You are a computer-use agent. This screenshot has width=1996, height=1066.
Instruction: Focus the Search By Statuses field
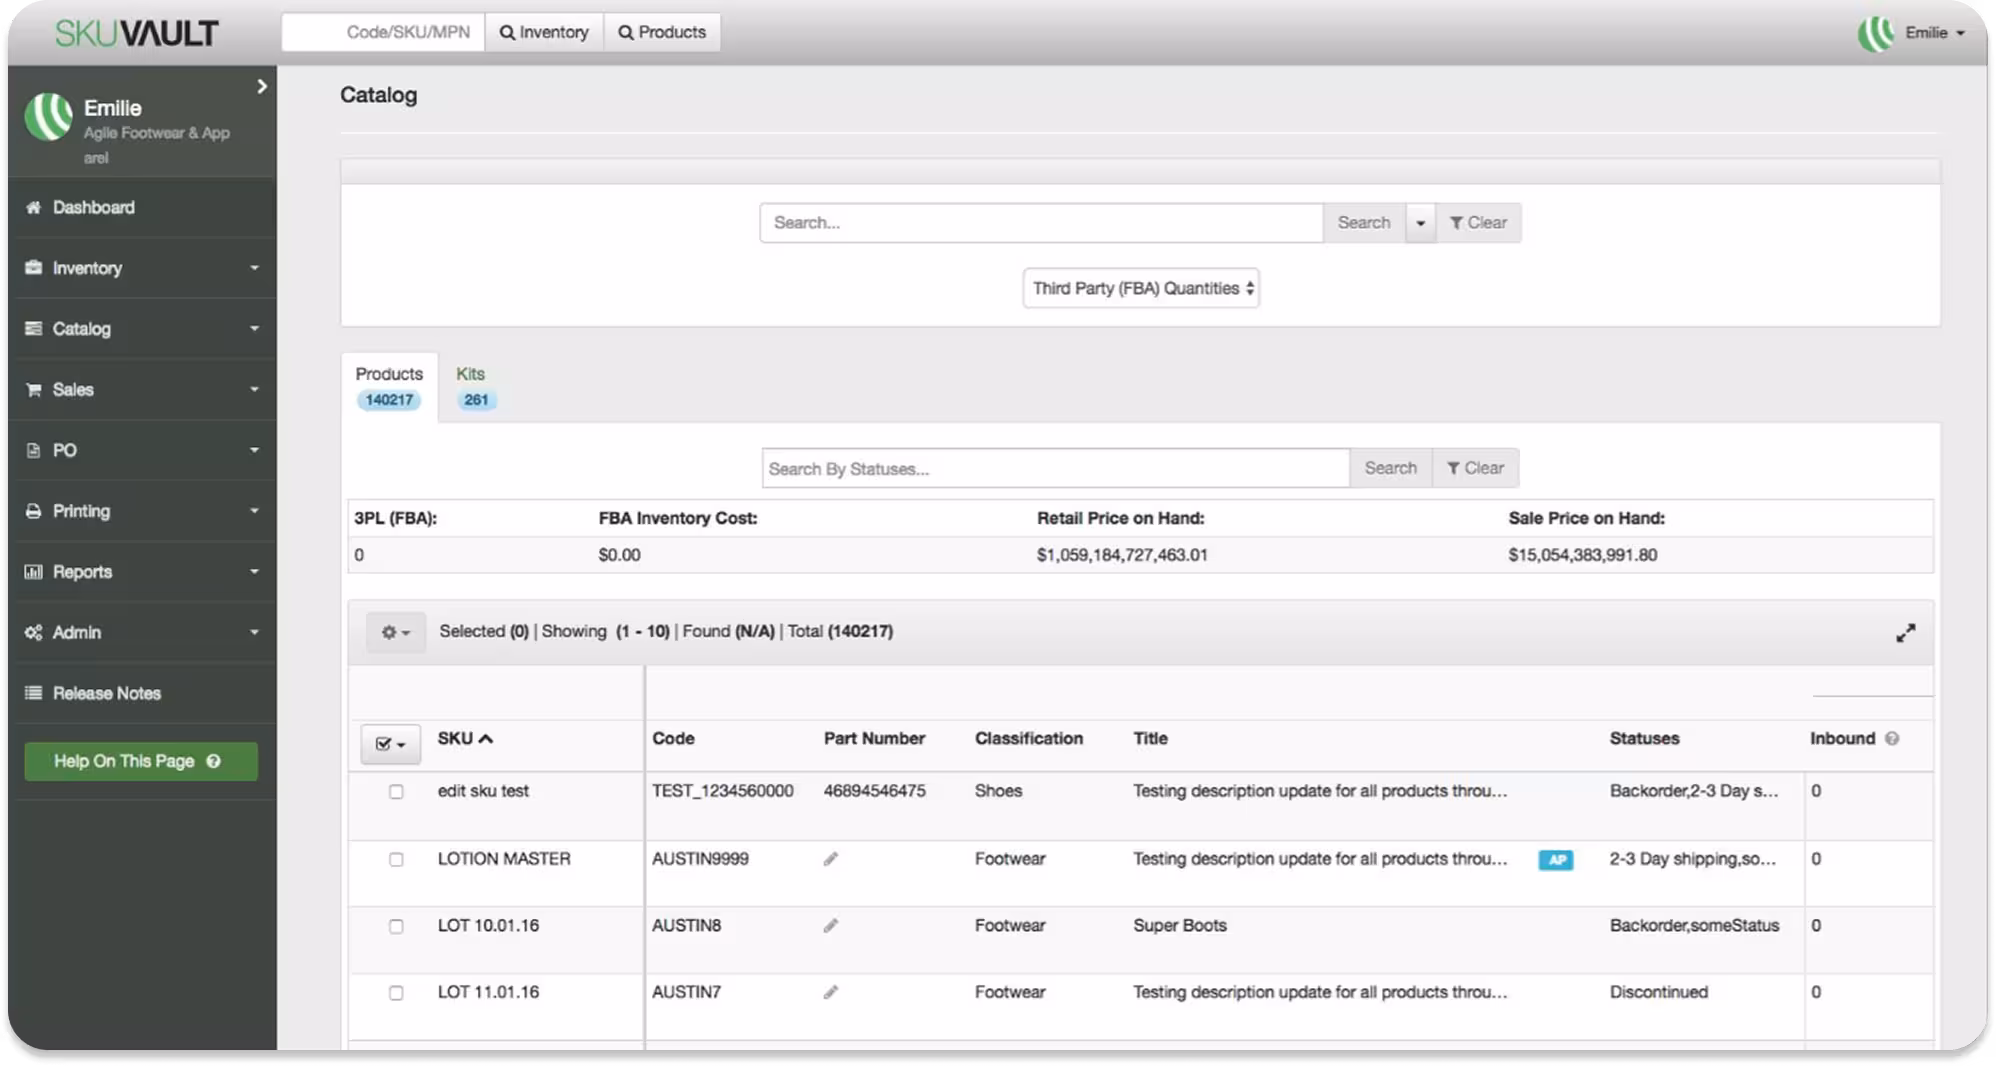pos(1056,468)
